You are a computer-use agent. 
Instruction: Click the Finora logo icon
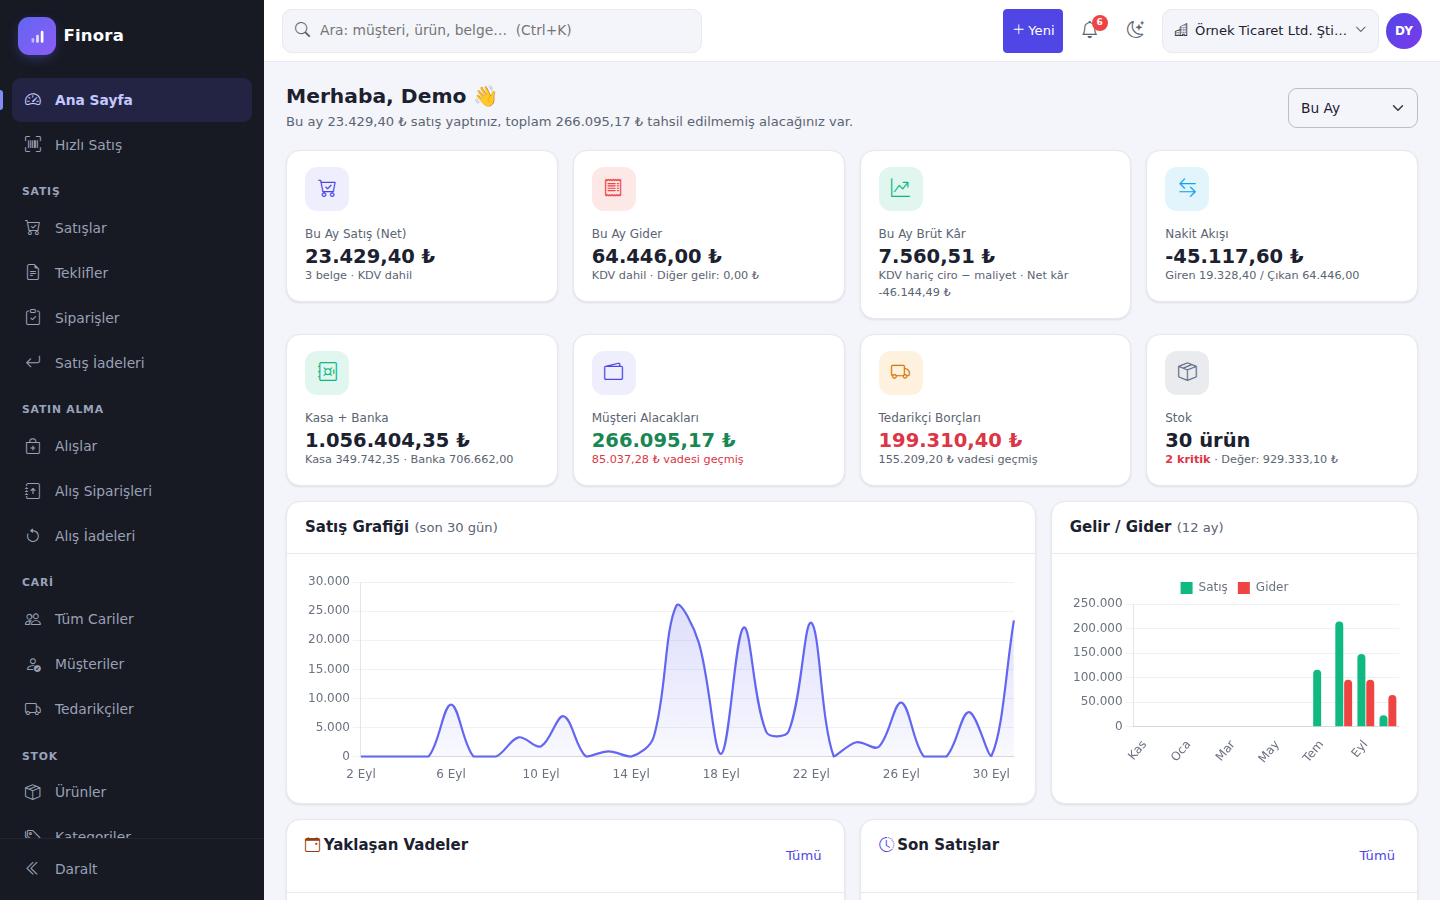(x=37, y=36)
